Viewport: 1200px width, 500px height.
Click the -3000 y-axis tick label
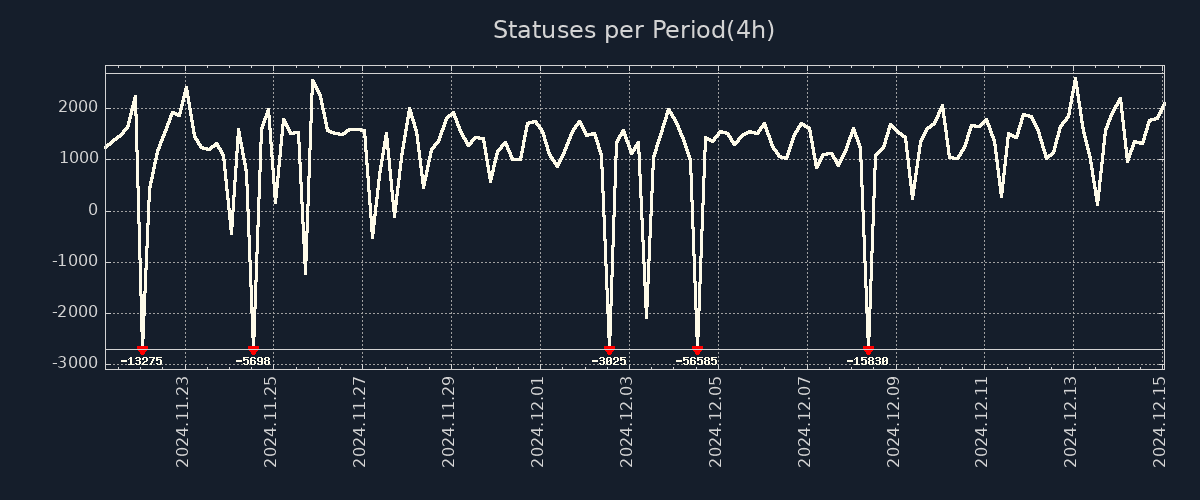click(75, 363)
